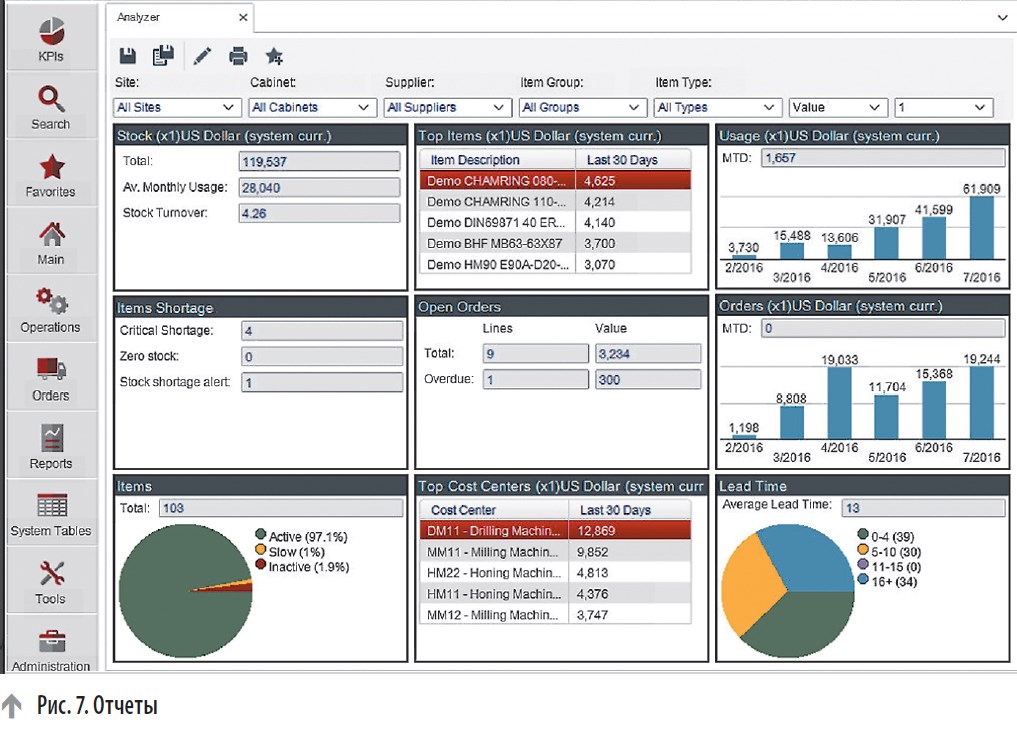The width and height of the screenshot is (1017, 732).
Task: Expand the All Suppliers dropdown
Action: coord(447,107)
